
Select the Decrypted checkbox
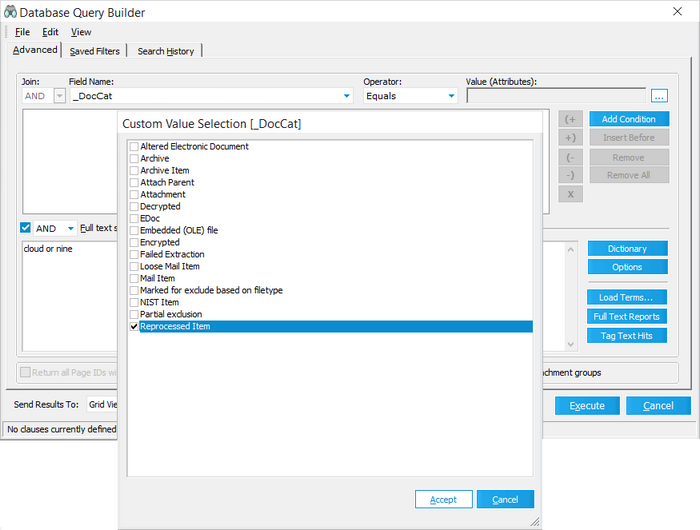(x=134, y=207)
